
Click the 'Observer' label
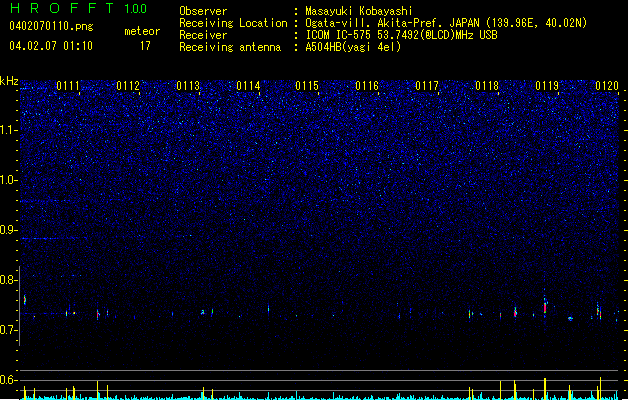pyautogui.click(x=203, y=11)
